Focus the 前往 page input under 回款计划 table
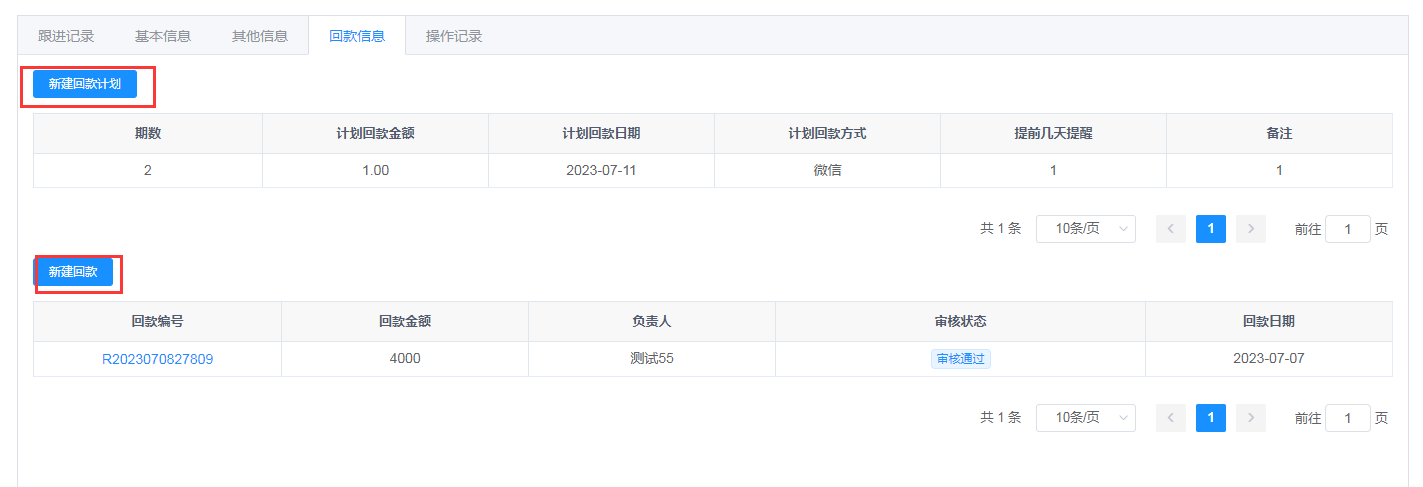Viewport: 1423px width, 487px height. pyautogui.click(x=1347, y=229)
